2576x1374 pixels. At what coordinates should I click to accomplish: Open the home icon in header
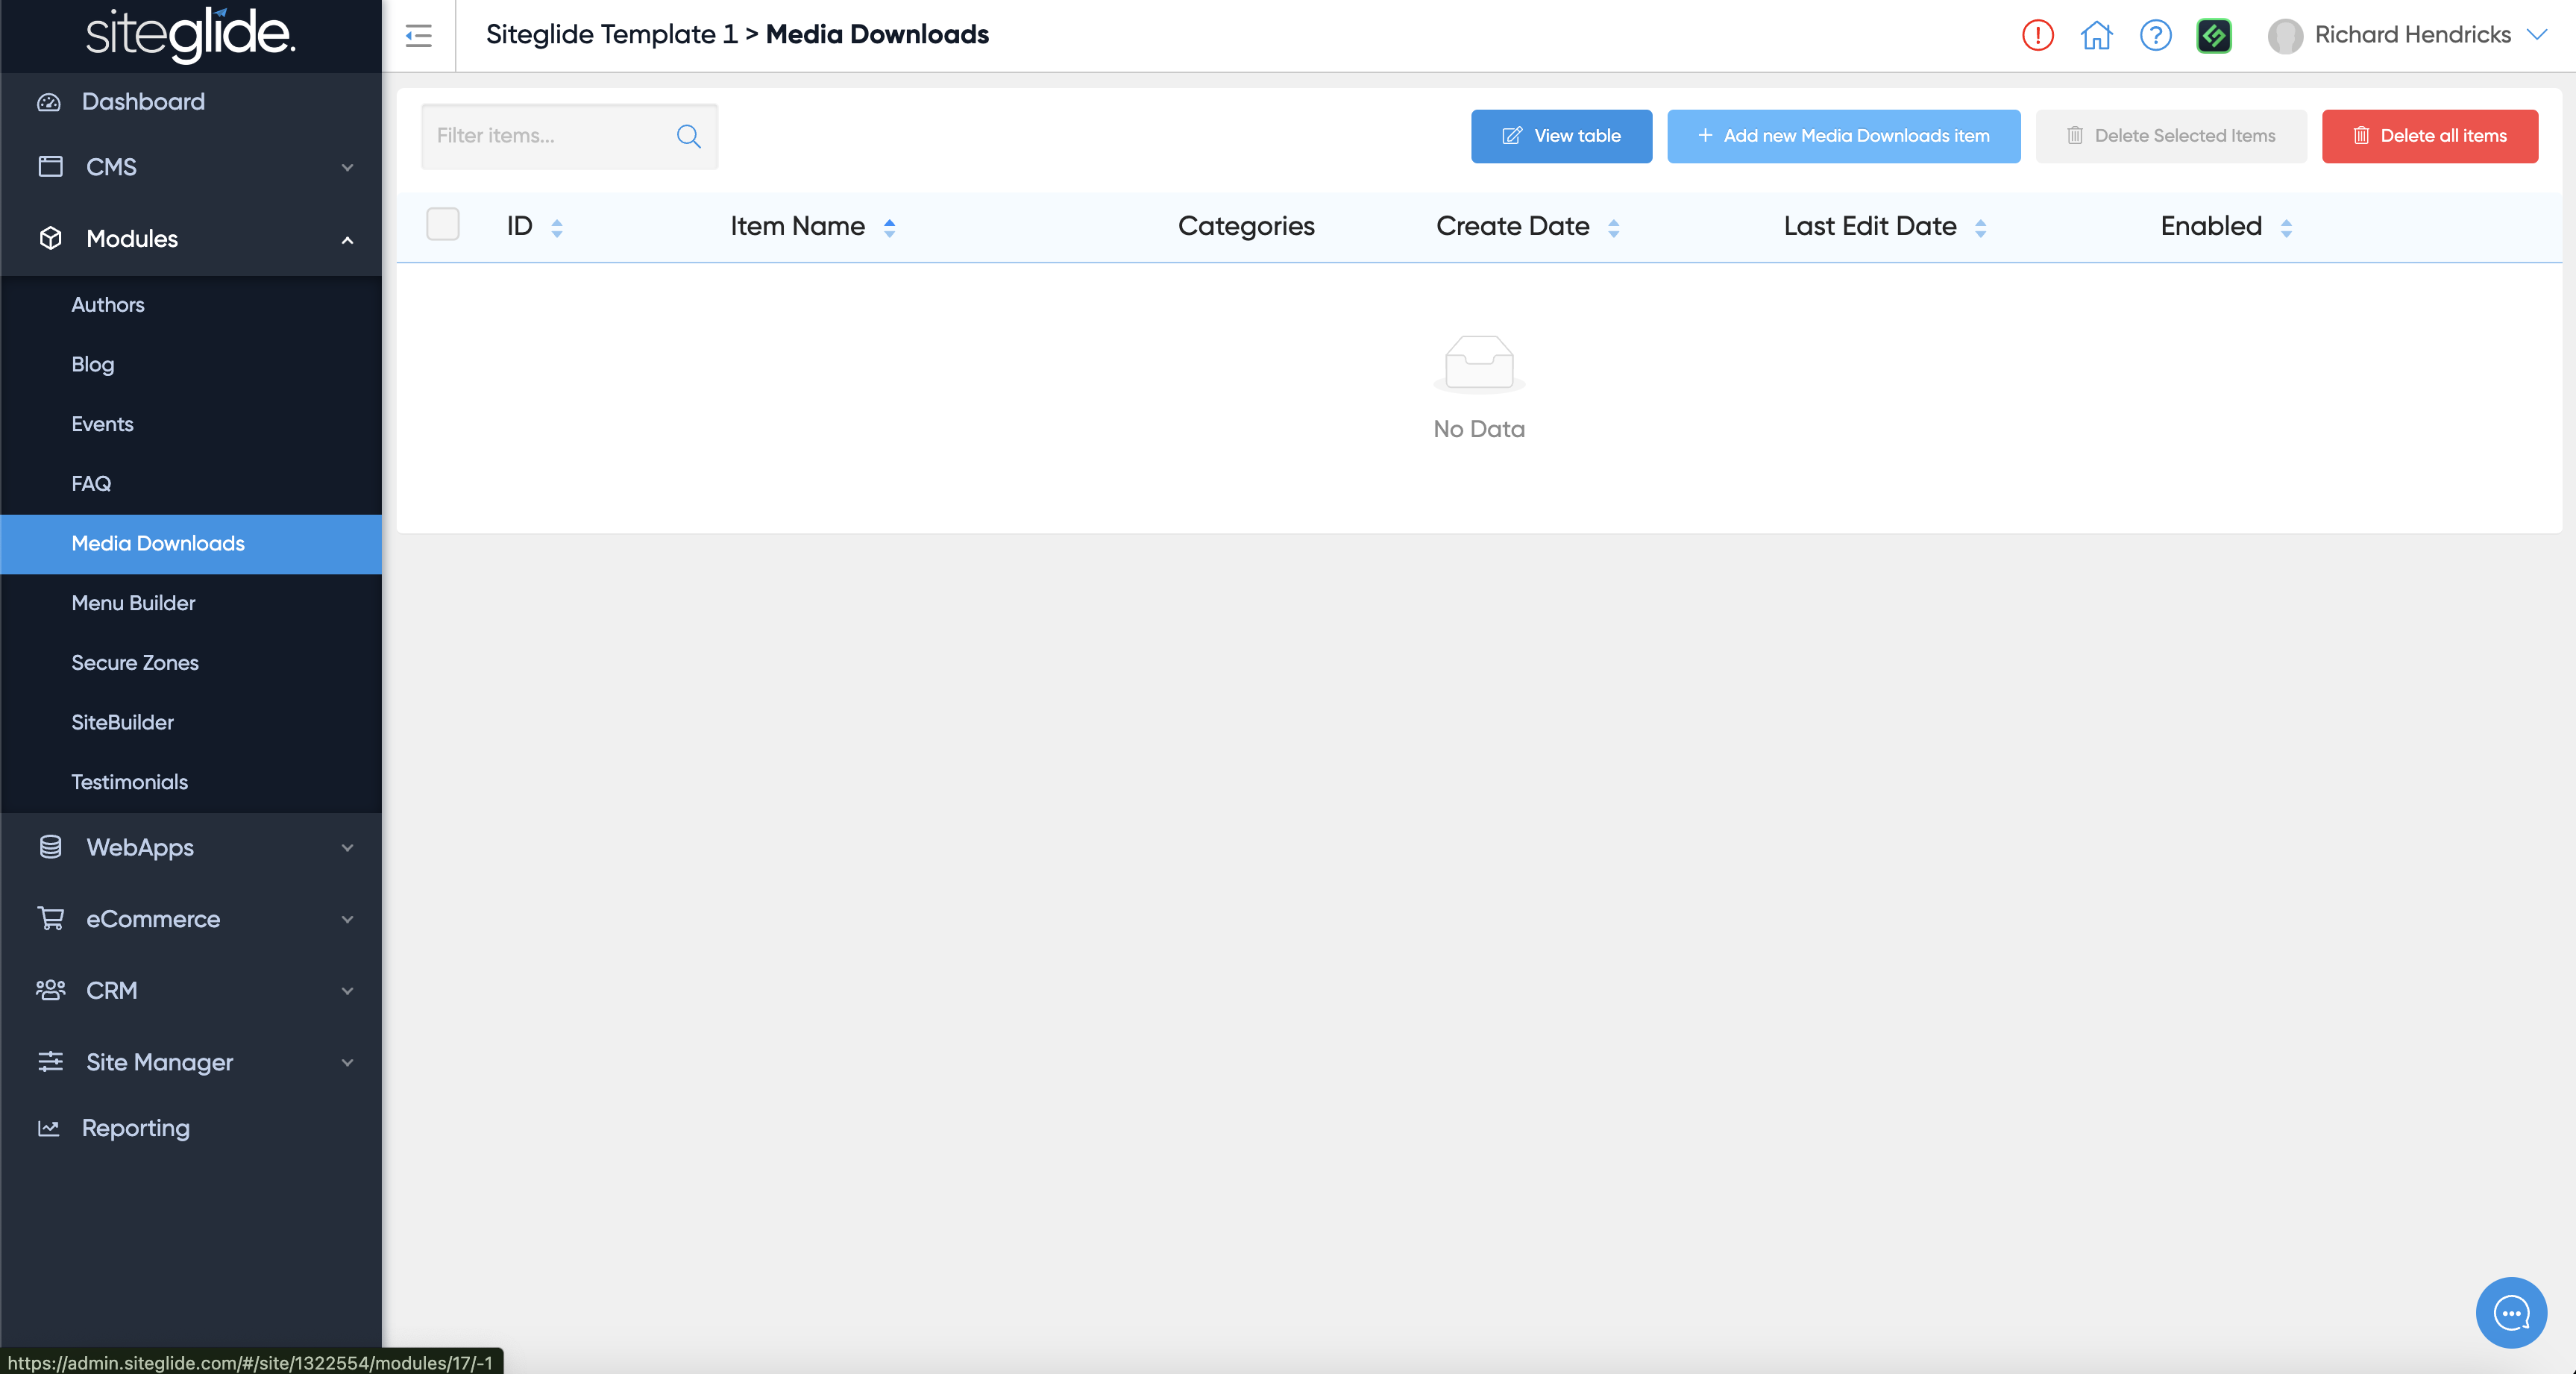(2096, 35)
